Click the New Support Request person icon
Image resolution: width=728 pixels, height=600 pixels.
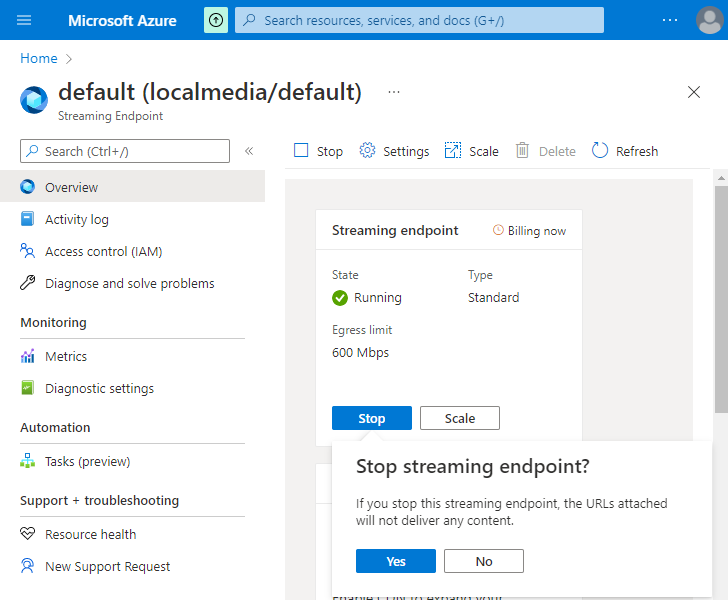(27, 566)
